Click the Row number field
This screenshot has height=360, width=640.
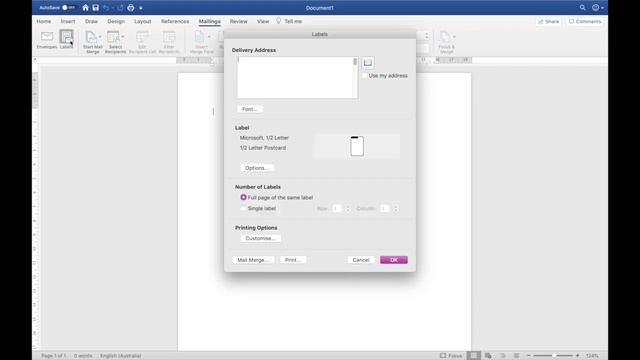tap(337, 209)
